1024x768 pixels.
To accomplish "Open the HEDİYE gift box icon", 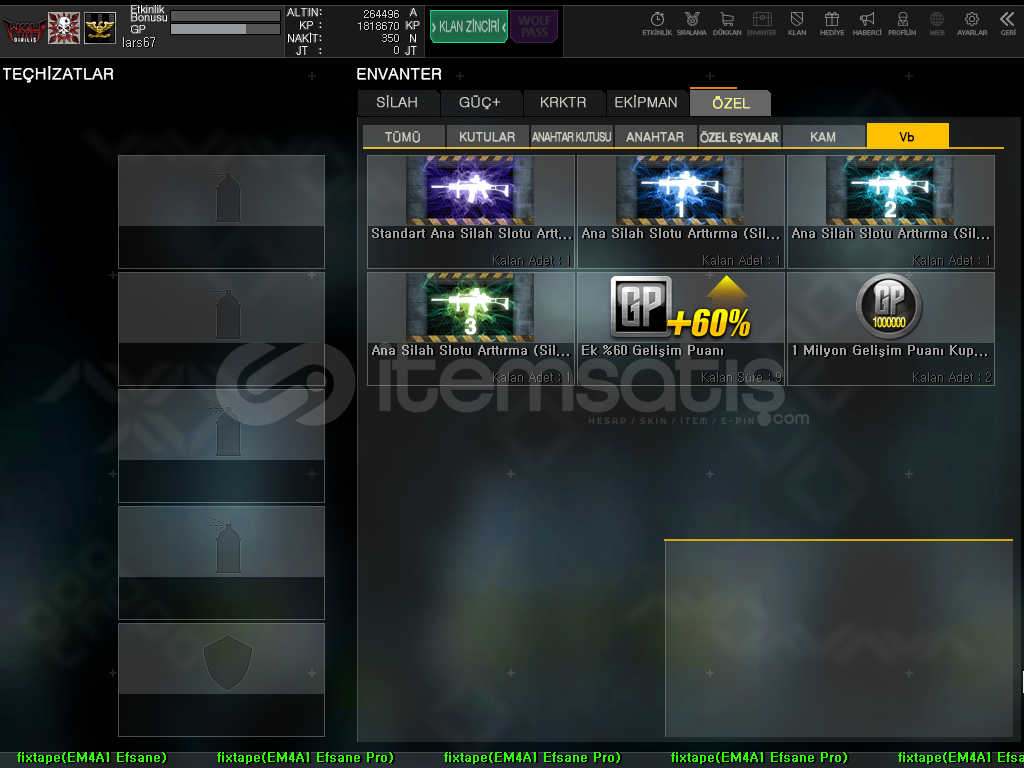I will click(832, 23).
